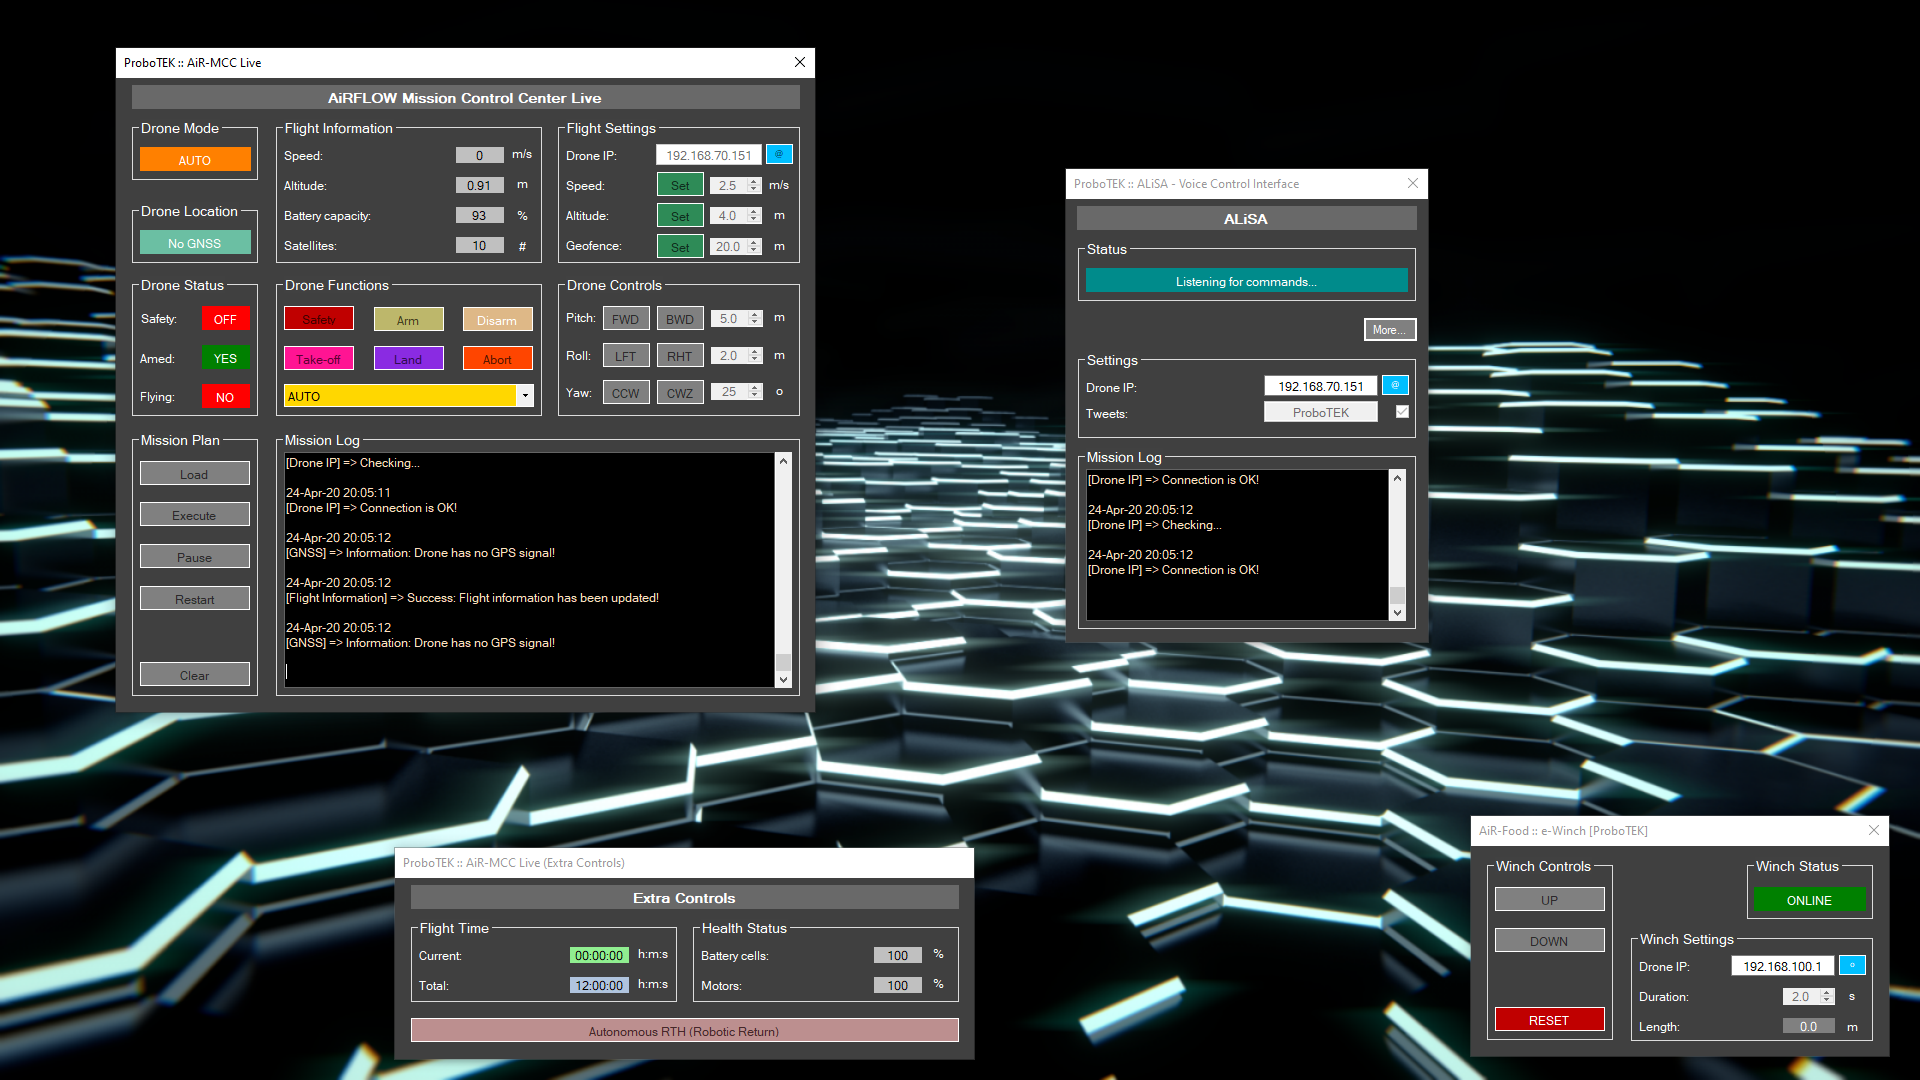This screenshot has width=1920, height=1080.
Task: Click the Drone IP field in Flight Settings
Action: pos(708,155)
